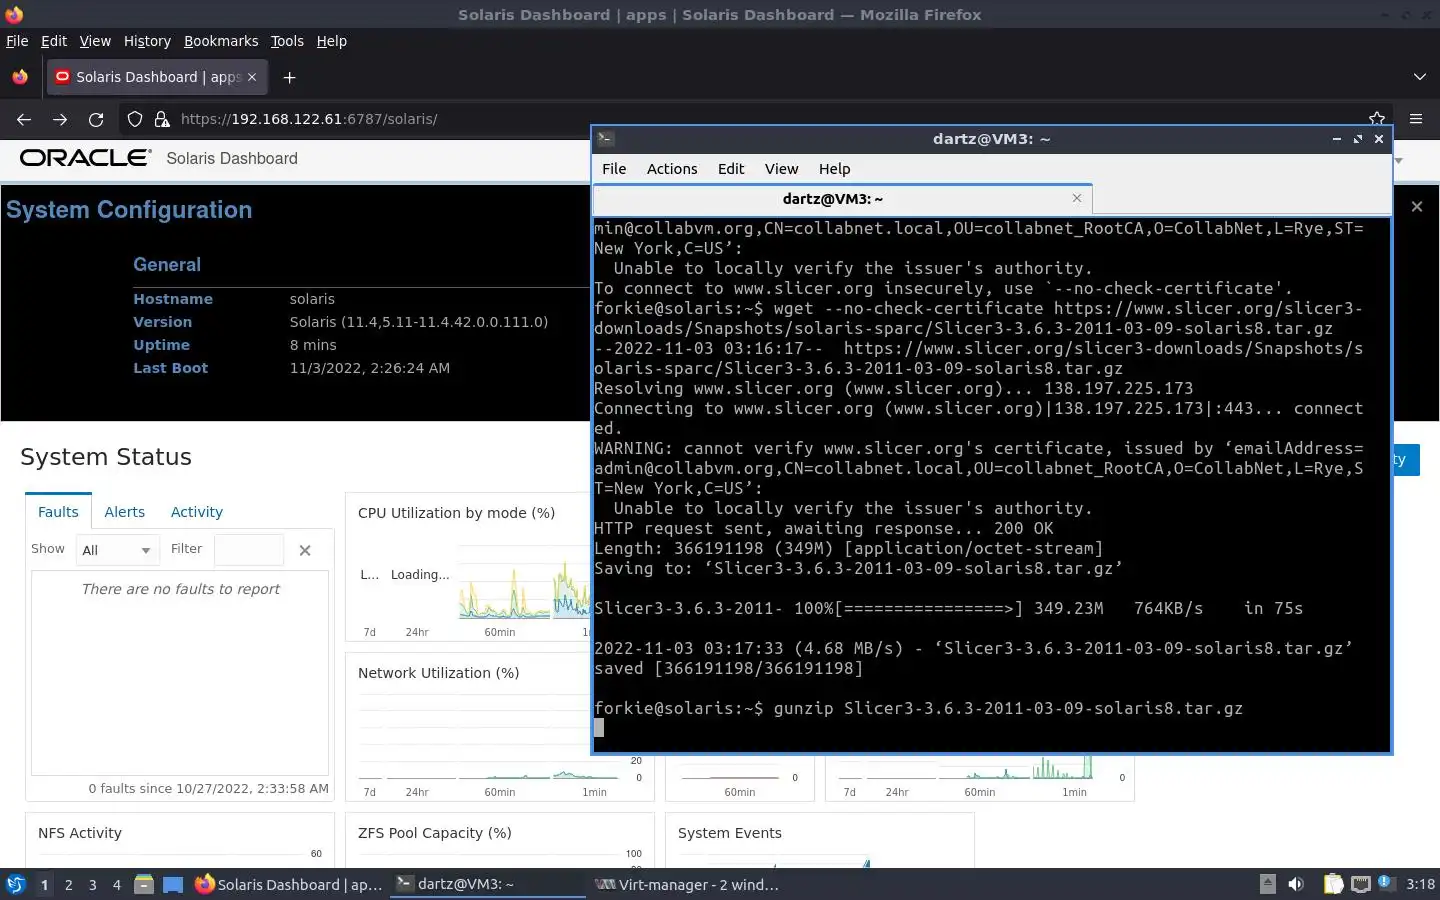
Task: Click the show desktop taskbar icon
Action: 173,884
